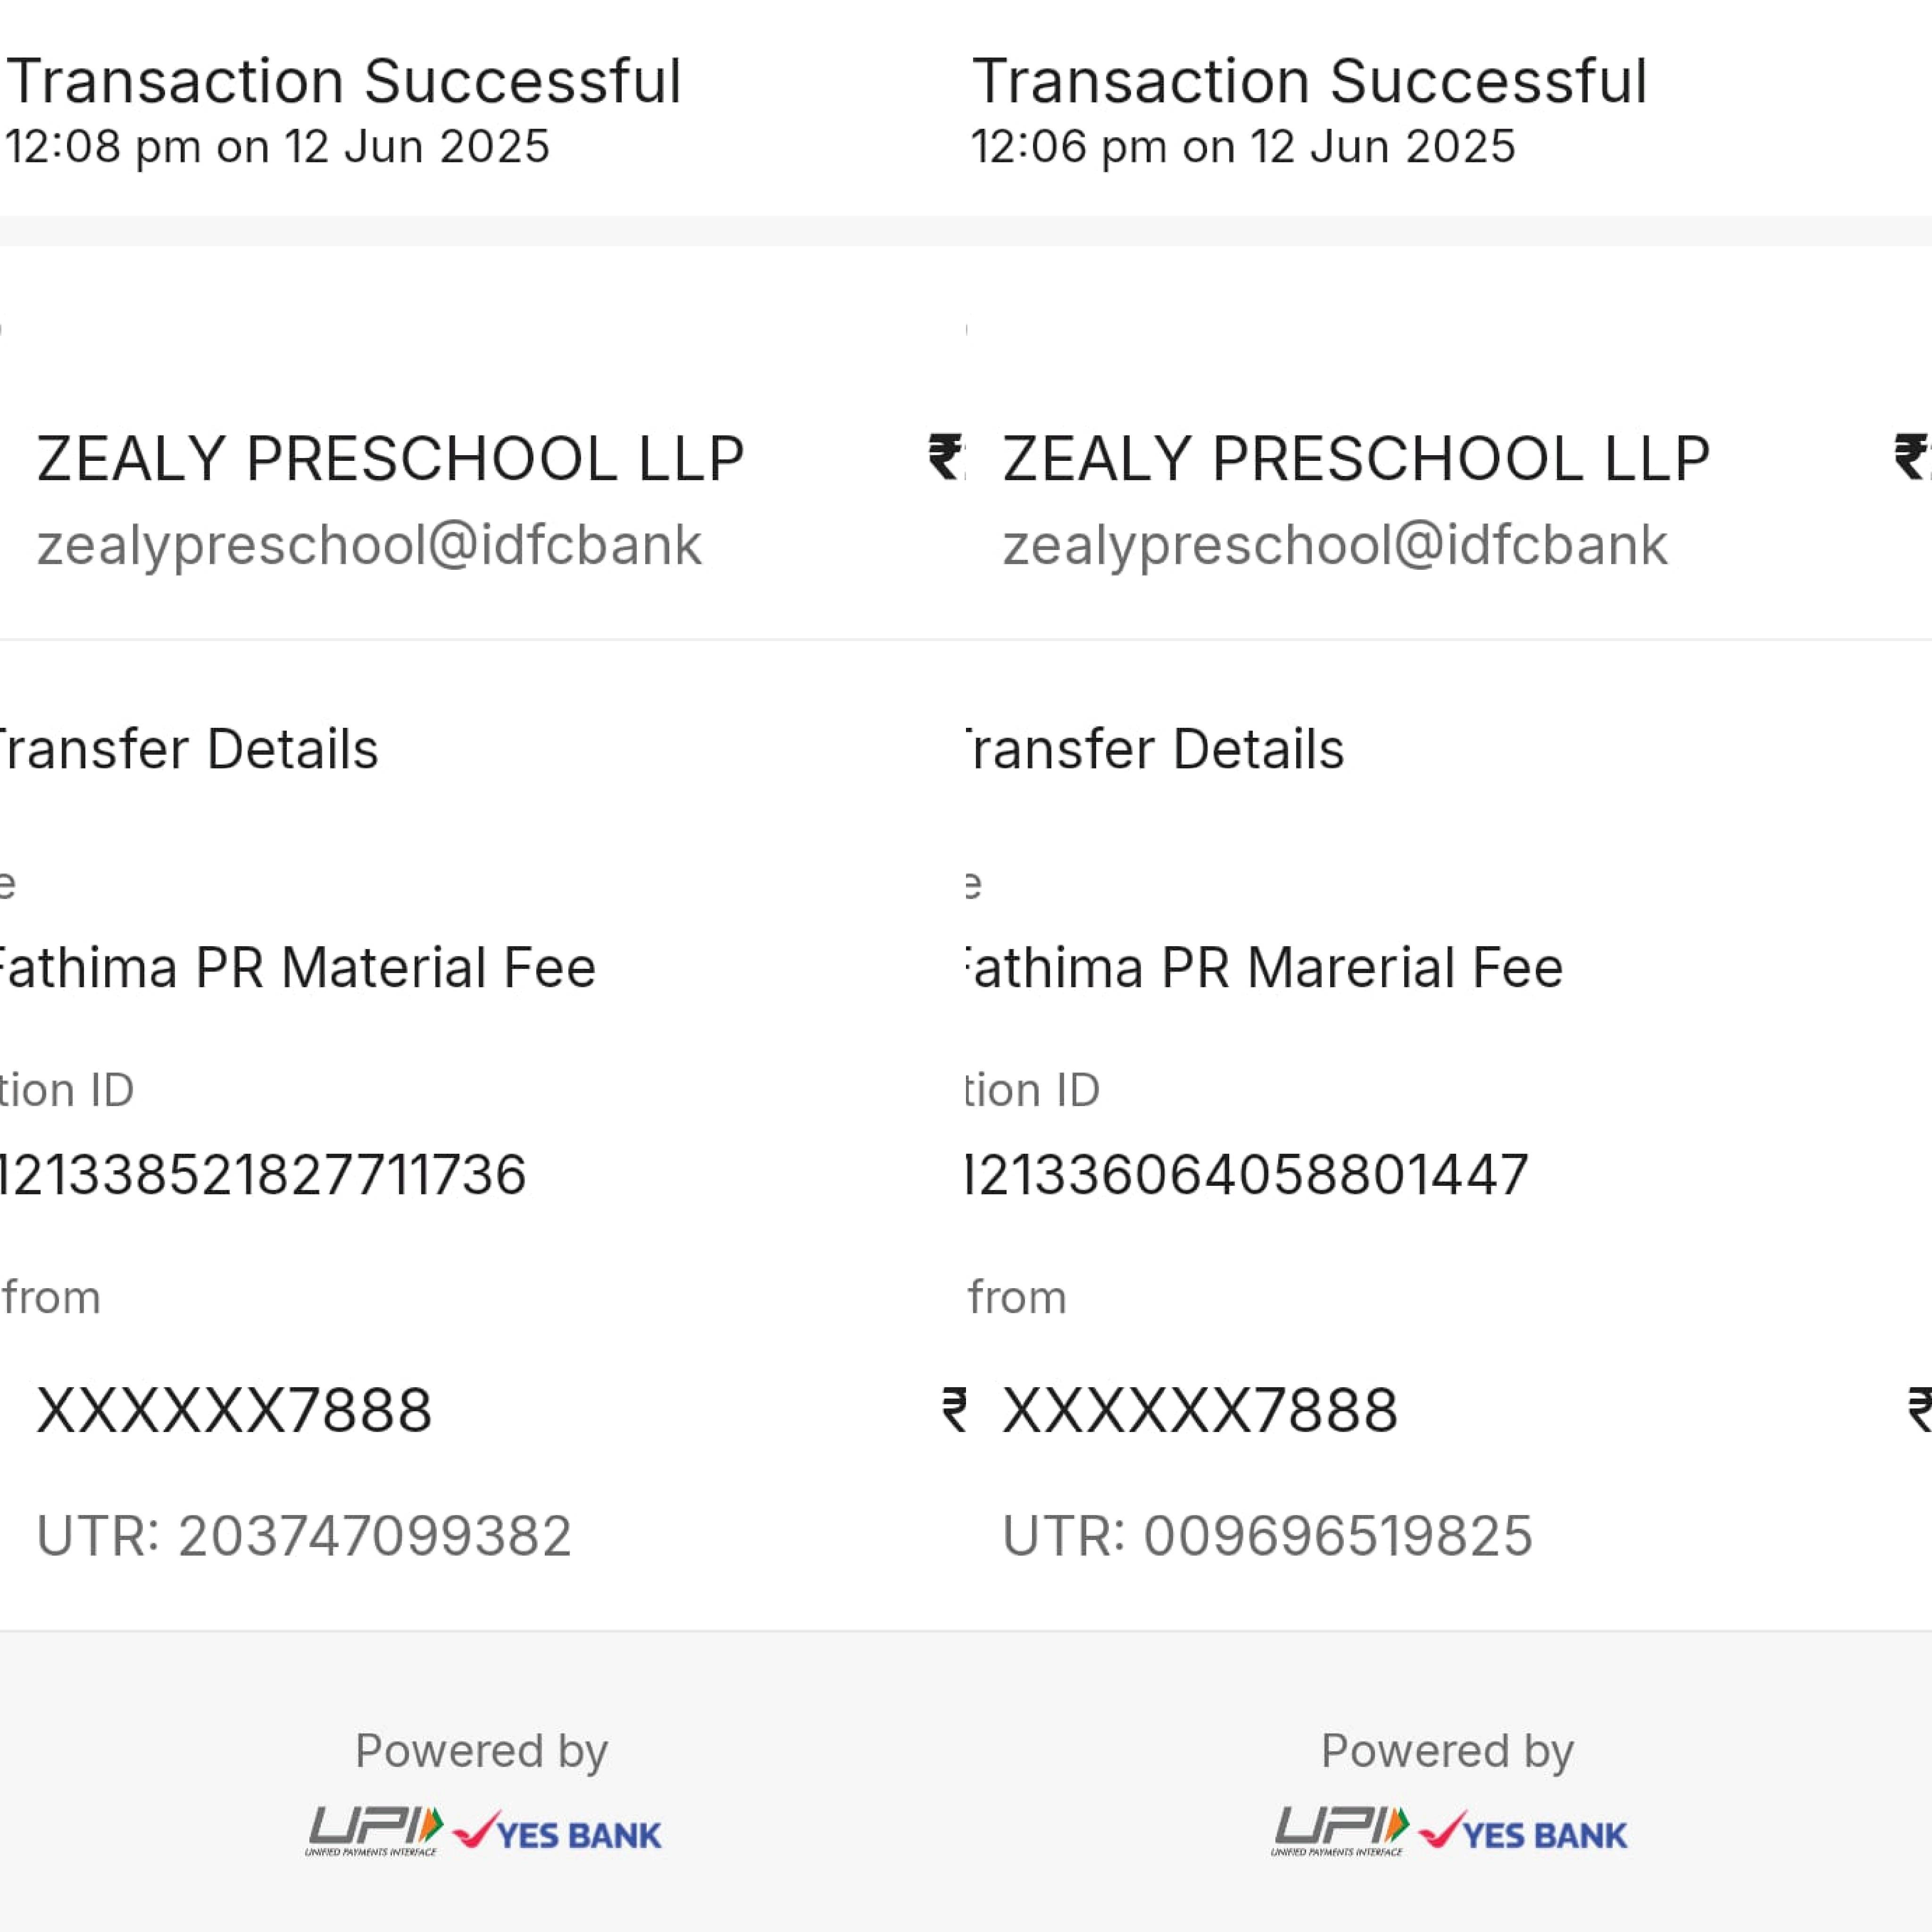The image size is (1932, 1932).
Task: Click UTR: 009696519825 text
Action: [1267, 1536]
